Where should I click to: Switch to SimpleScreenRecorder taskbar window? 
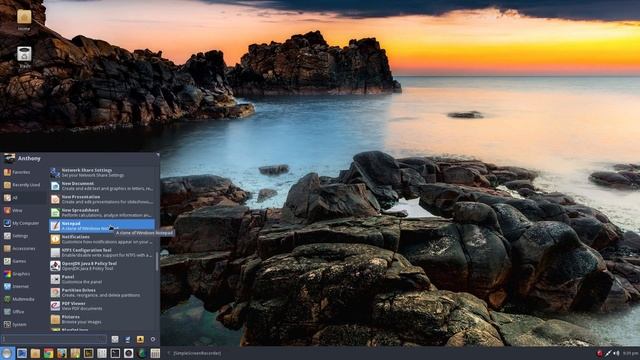coord(195,353)
